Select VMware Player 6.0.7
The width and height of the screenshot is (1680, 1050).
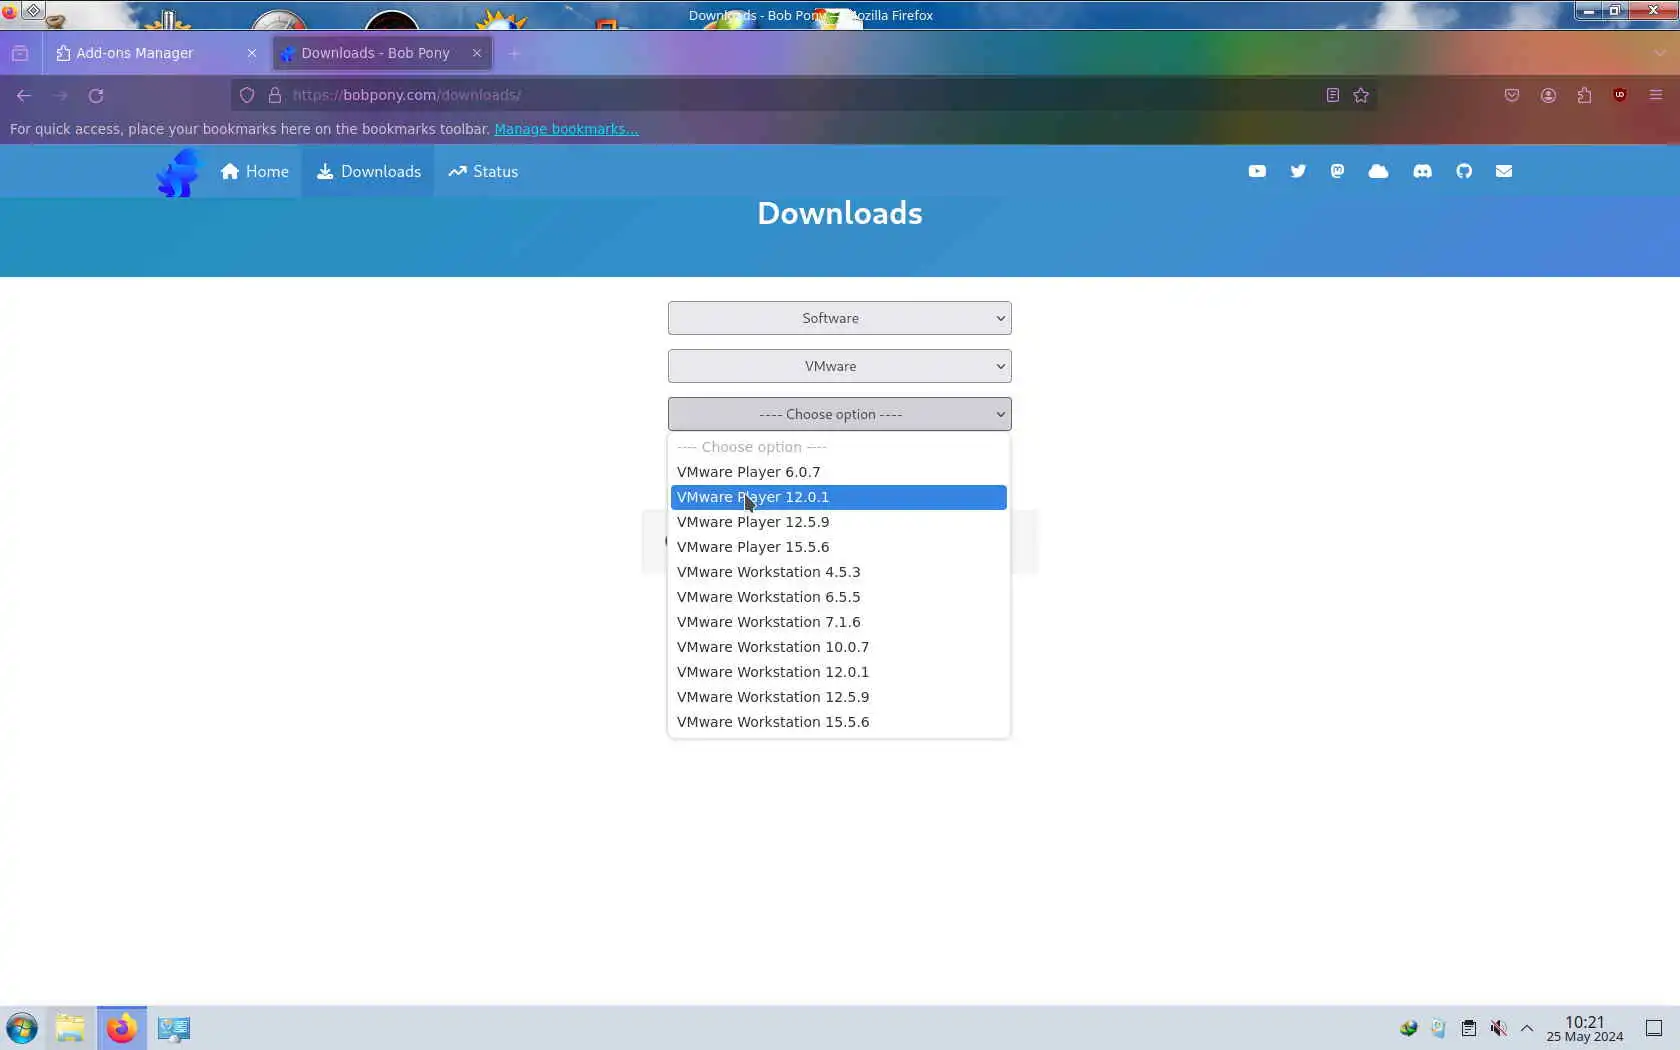pos(839,472)
